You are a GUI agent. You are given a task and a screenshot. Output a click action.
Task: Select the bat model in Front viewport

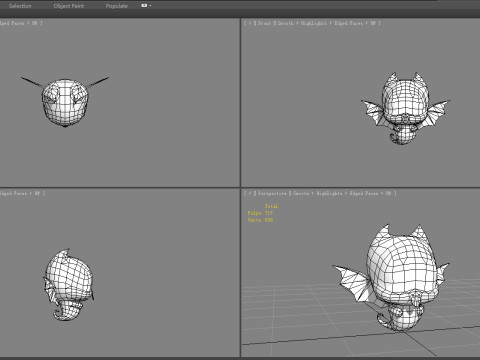coord(405,109)
